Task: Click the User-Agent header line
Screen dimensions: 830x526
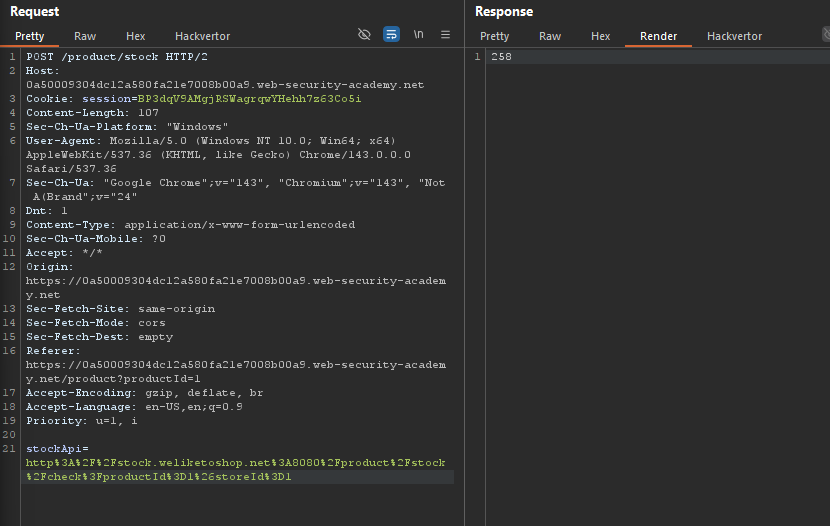Action: pyautogui.click(x=211, y=141)
